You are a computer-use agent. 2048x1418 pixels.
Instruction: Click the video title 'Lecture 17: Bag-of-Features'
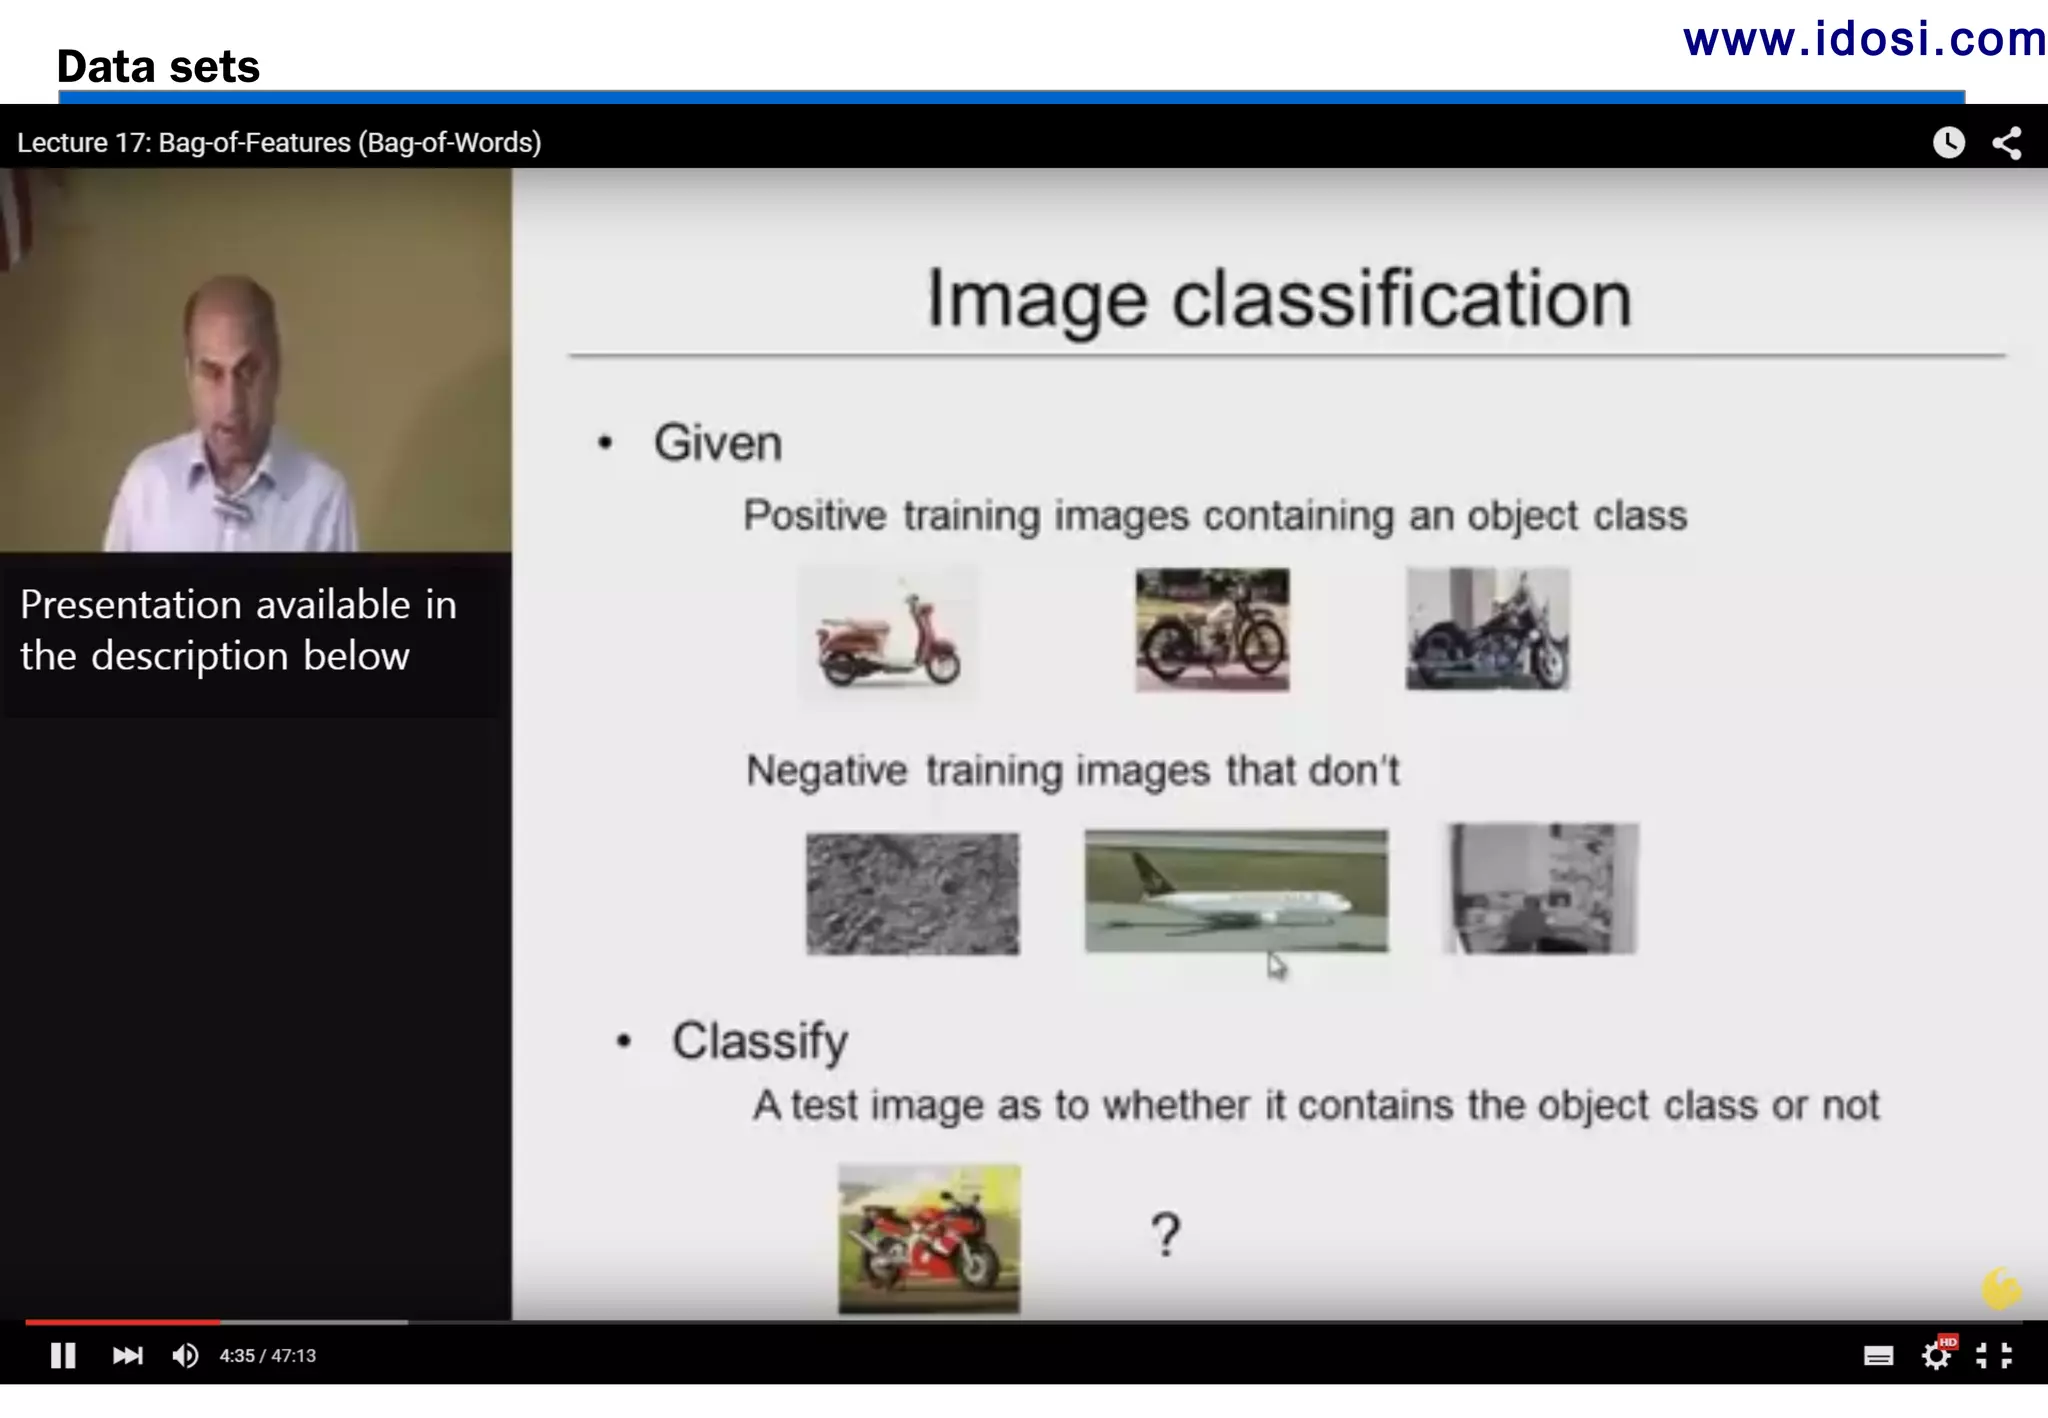point(279,142)
